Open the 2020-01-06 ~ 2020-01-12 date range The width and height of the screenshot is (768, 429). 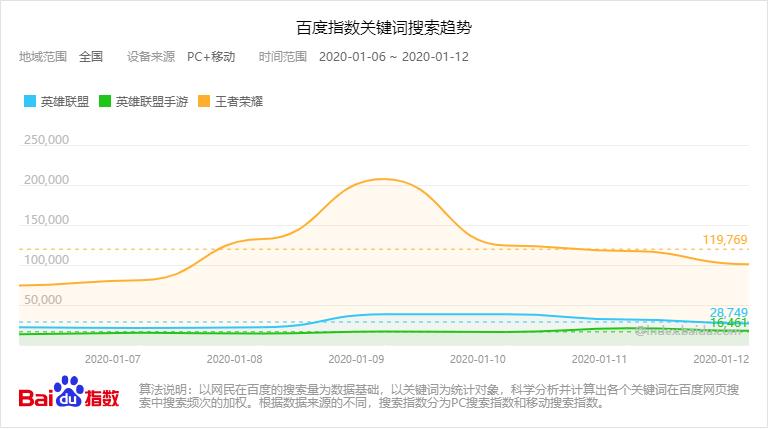[394, 56]
